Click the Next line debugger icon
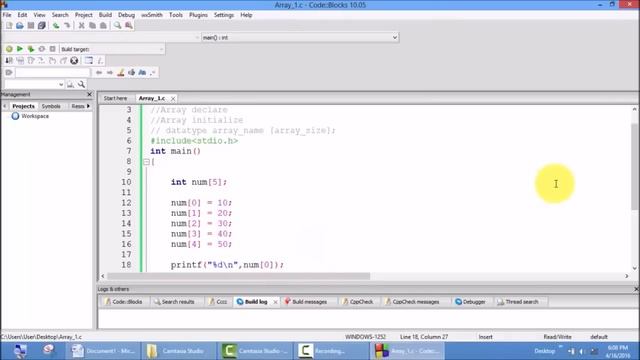The width and height of the screenshot is (640, 360). (x=31, y=61)
